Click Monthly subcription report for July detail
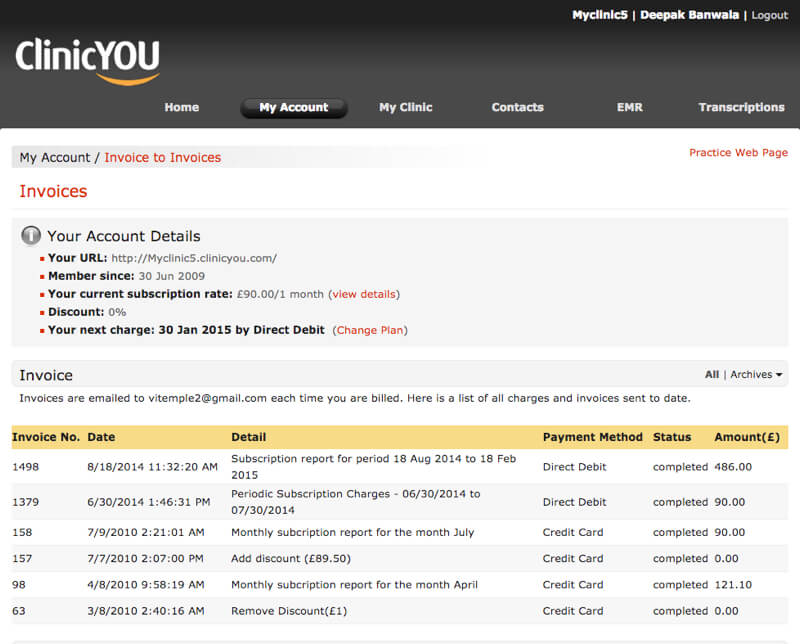 353,532
